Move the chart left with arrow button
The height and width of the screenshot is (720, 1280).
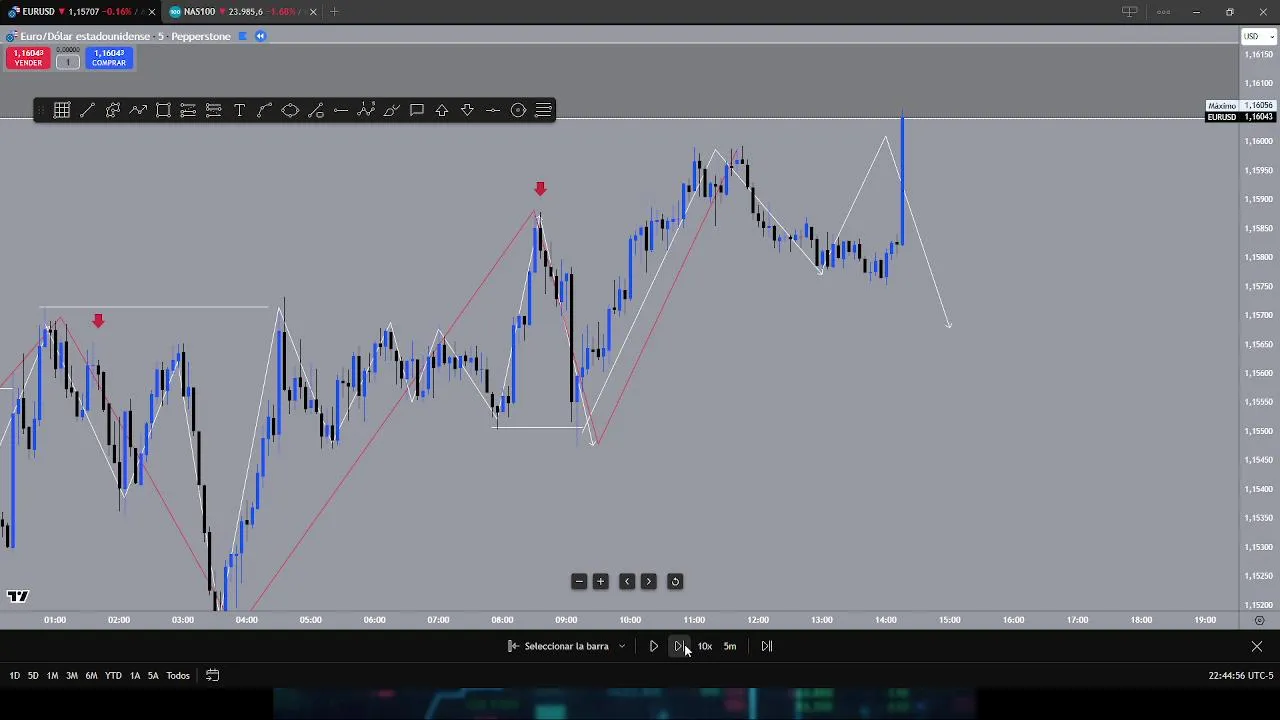click(x=627, y=581)
